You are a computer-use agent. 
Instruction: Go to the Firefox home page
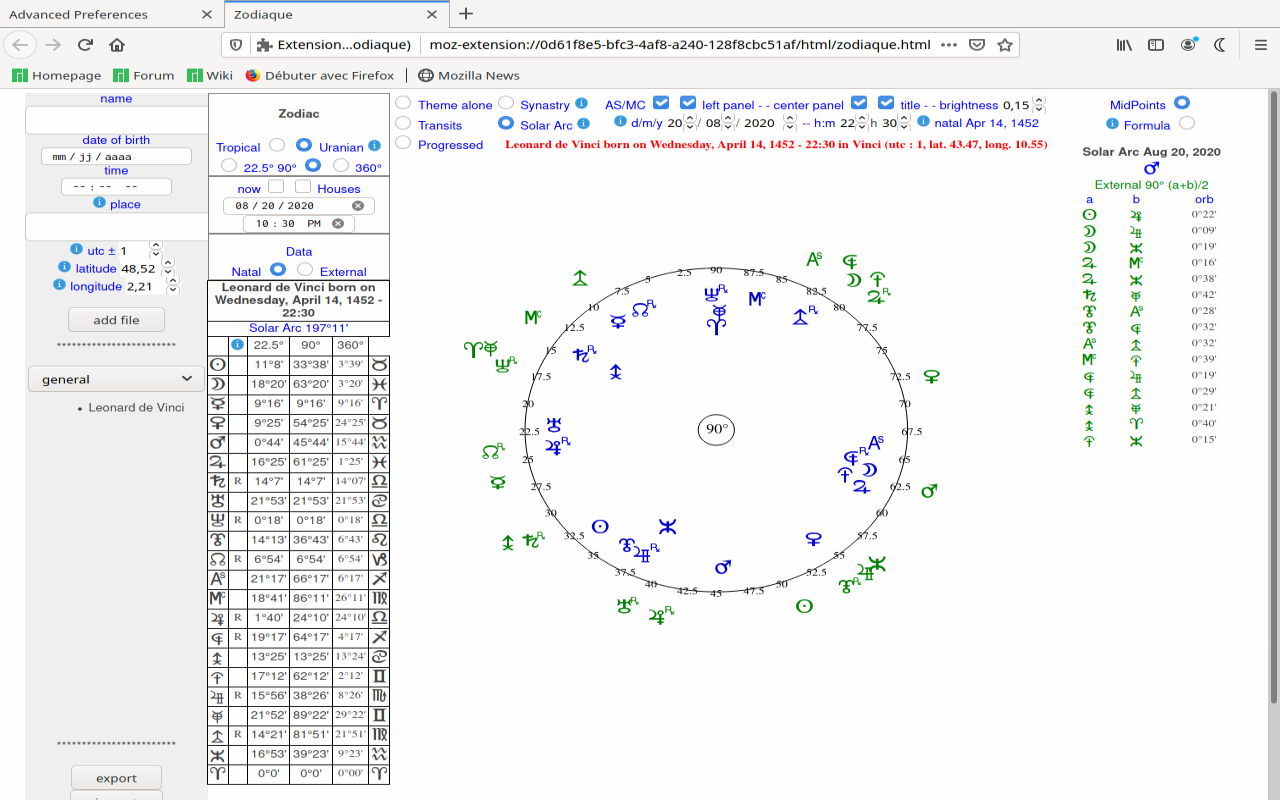click(117, 45)
